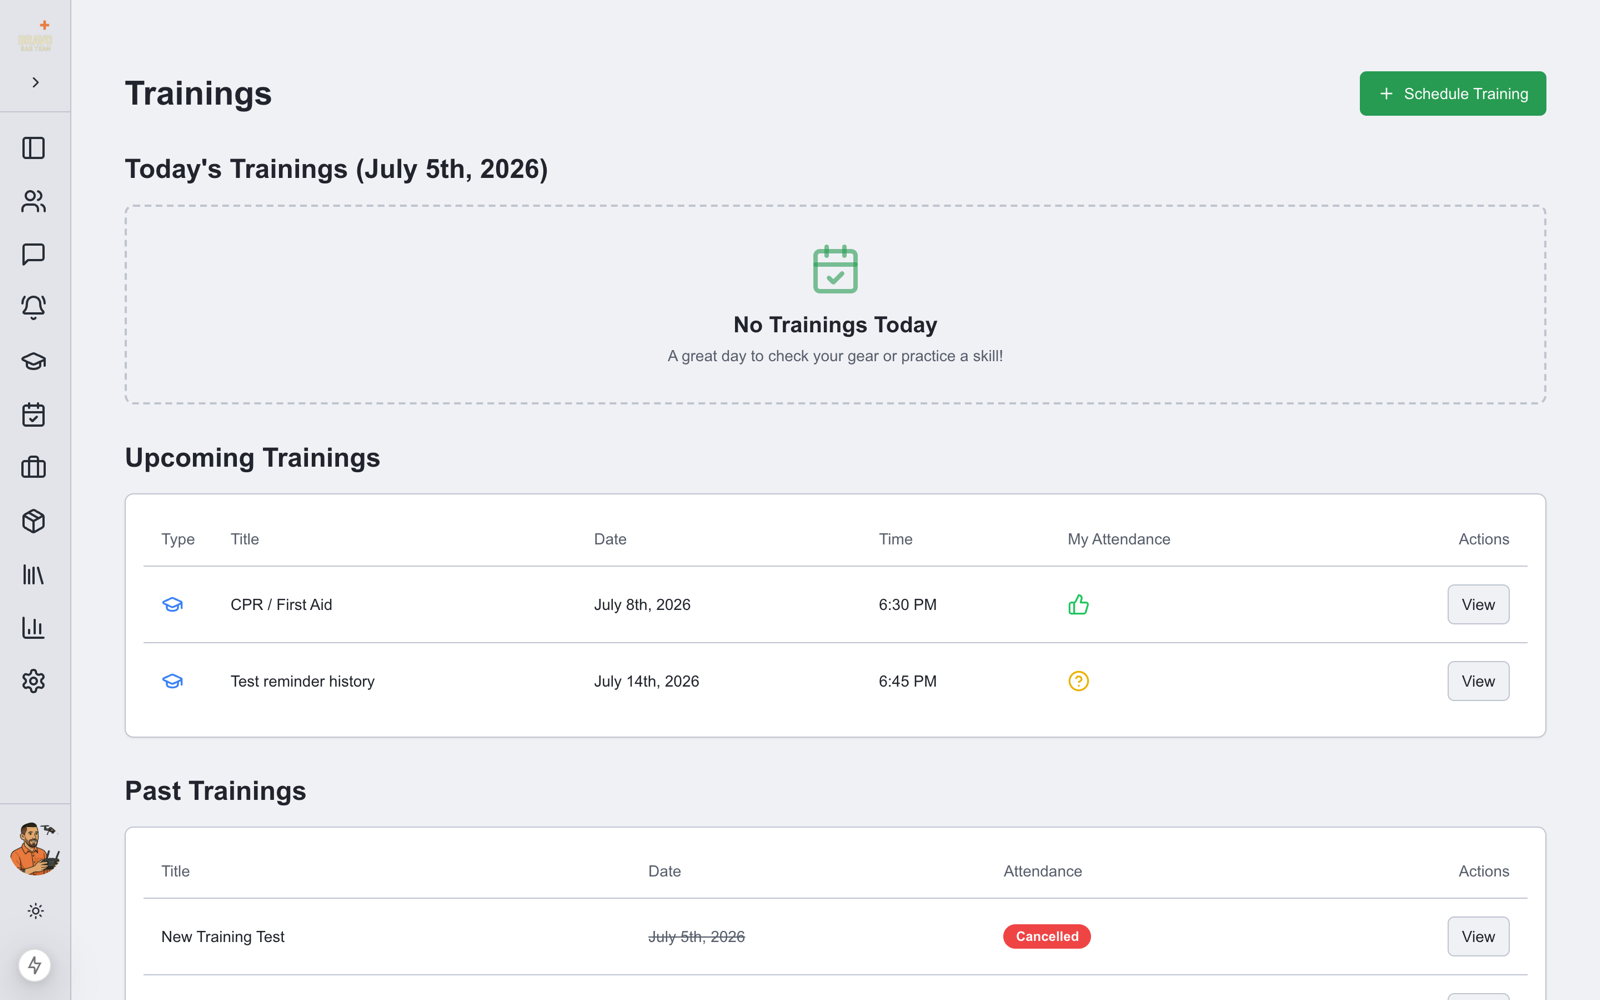The height and width of the screenshot is (1000, 1600).
Task: Click the user avatar in the sidebar
Action: click(35, 849)
